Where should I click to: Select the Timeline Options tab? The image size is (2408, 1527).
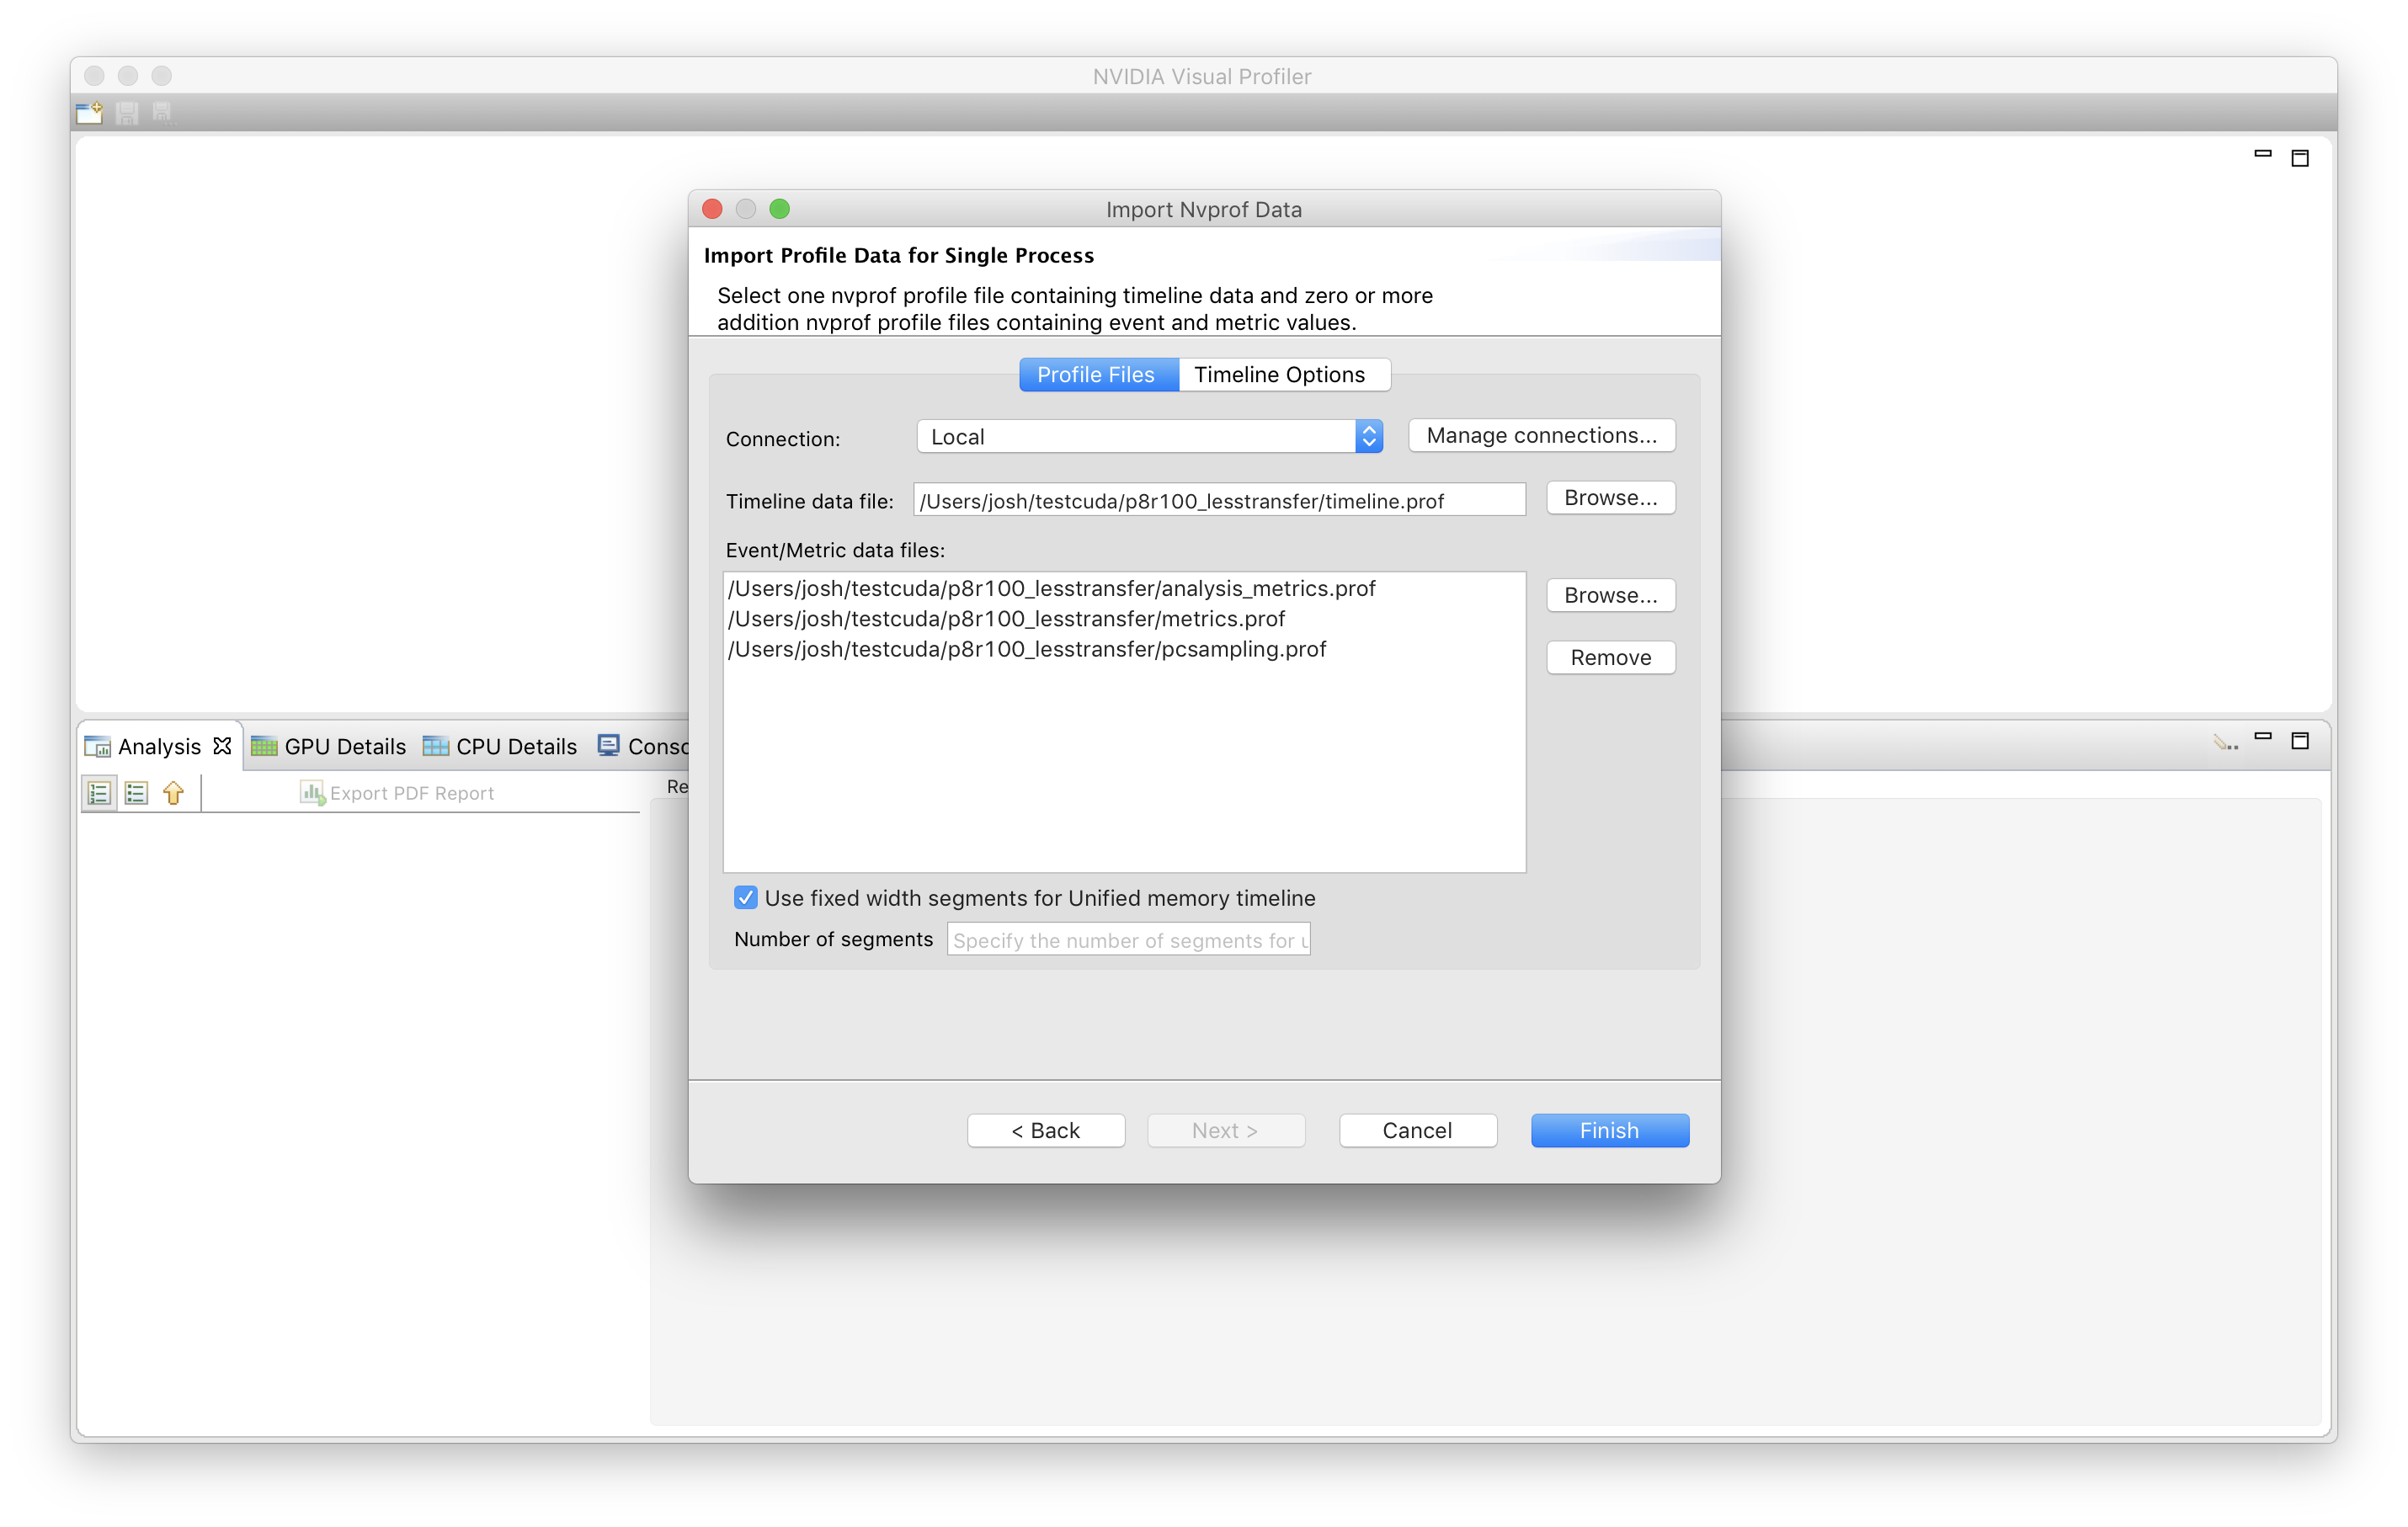click(x=1282, y=375)
